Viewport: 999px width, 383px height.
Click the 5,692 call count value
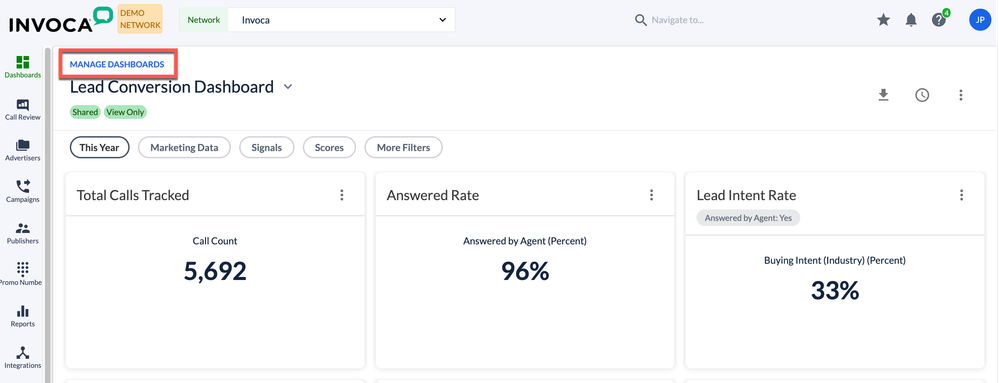click(x=215, y=271)
